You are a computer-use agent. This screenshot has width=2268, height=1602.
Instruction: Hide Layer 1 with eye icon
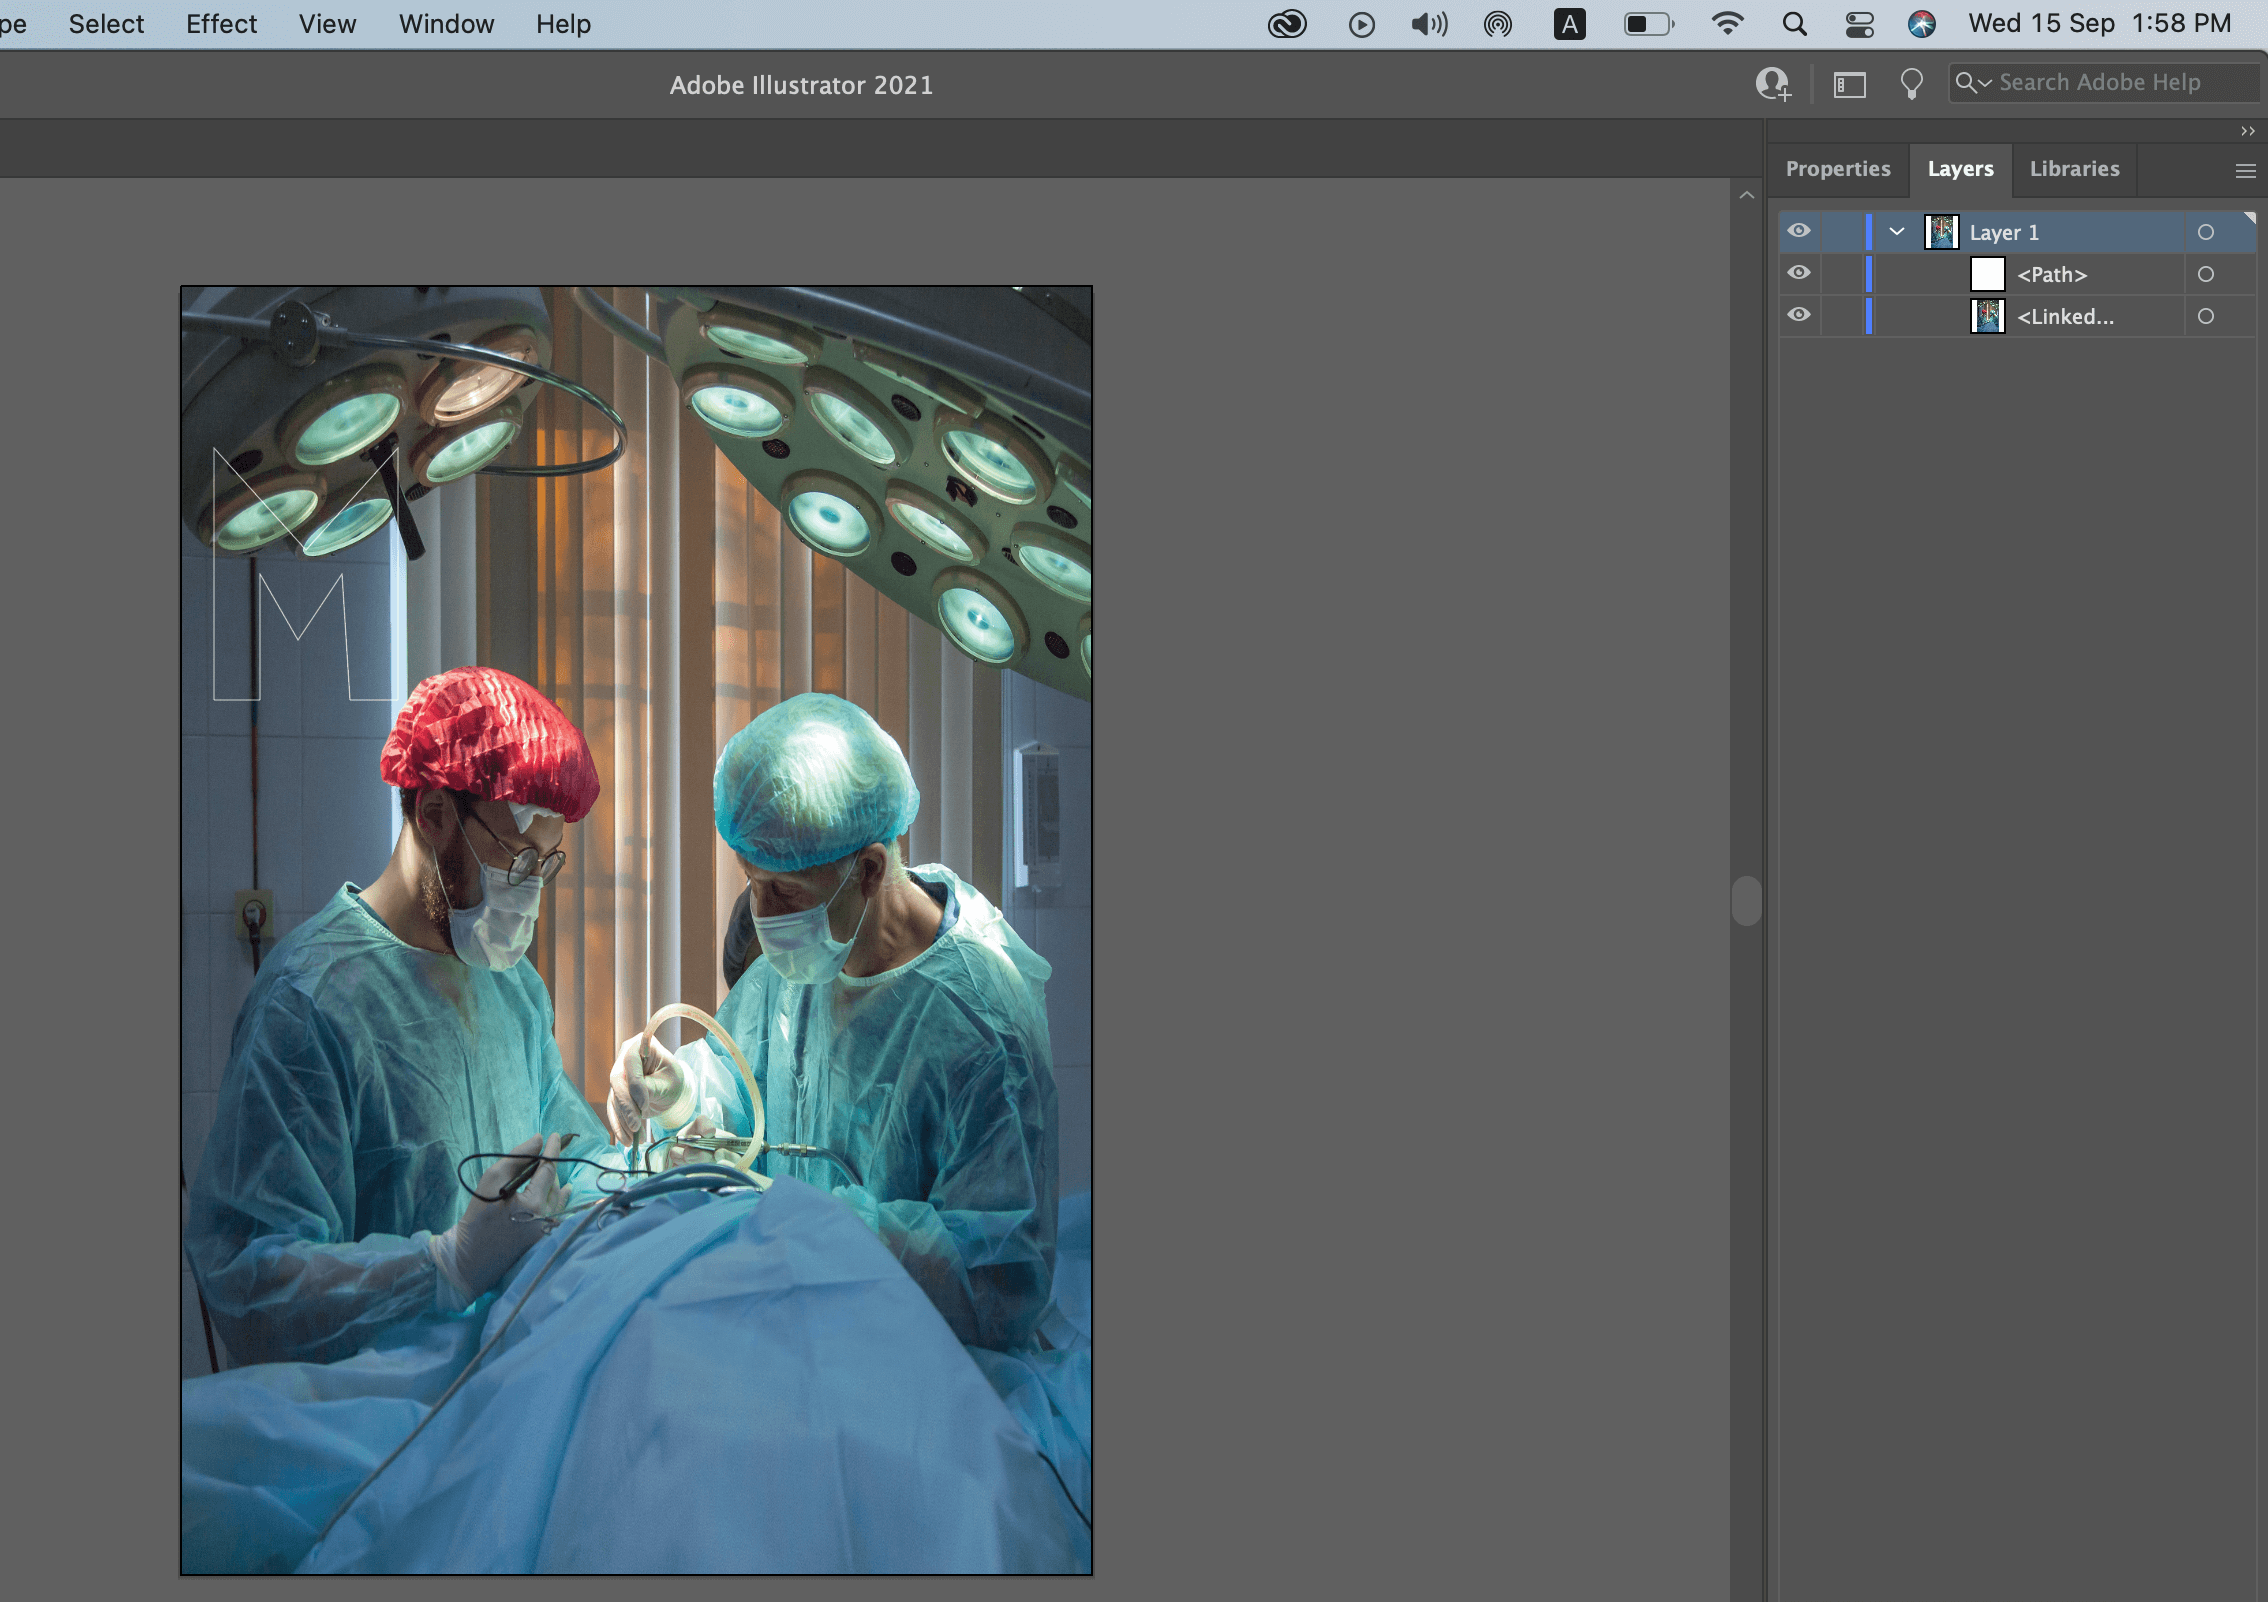(1799, 232)
